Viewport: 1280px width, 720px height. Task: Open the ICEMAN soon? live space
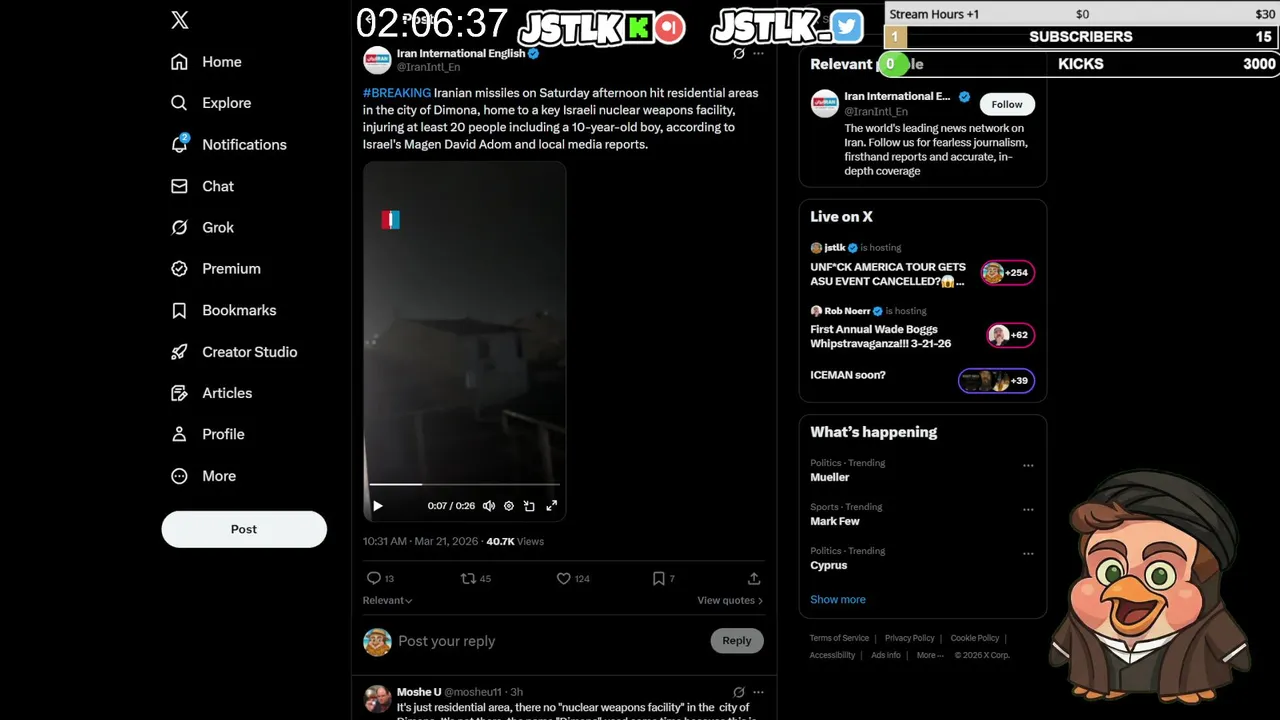point(848,375)
